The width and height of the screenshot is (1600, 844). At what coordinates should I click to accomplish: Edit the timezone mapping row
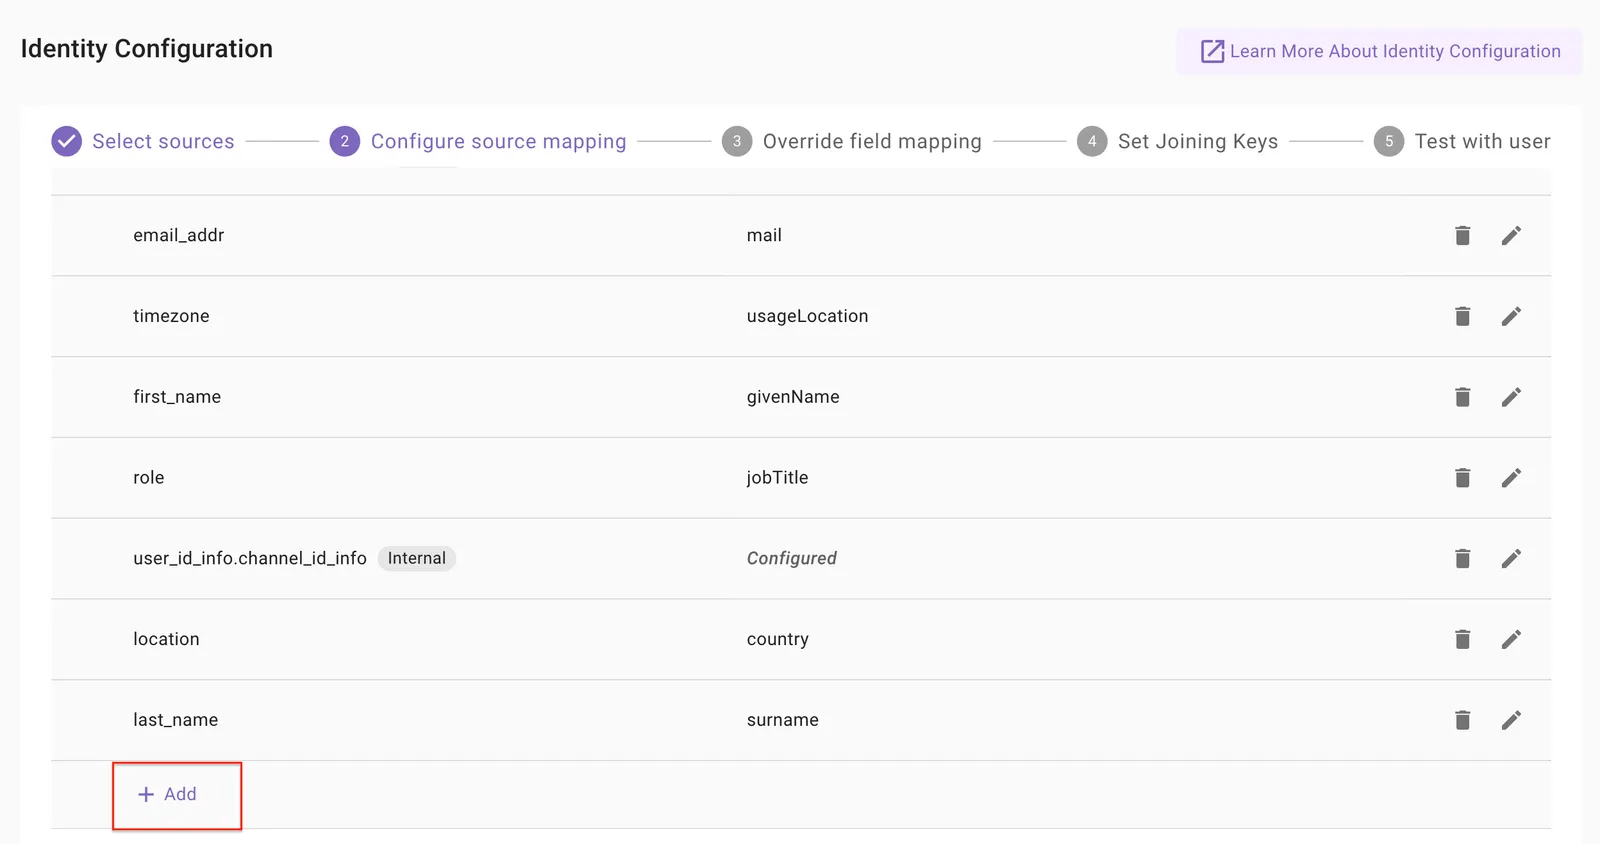1511,316
